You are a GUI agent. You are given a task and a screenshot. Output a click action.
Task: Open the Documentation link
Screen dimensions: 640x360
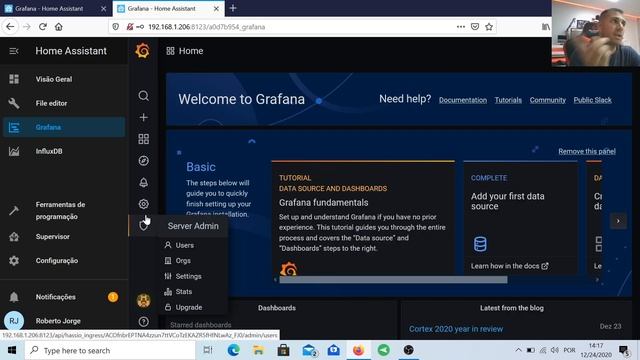click(463, 100)
